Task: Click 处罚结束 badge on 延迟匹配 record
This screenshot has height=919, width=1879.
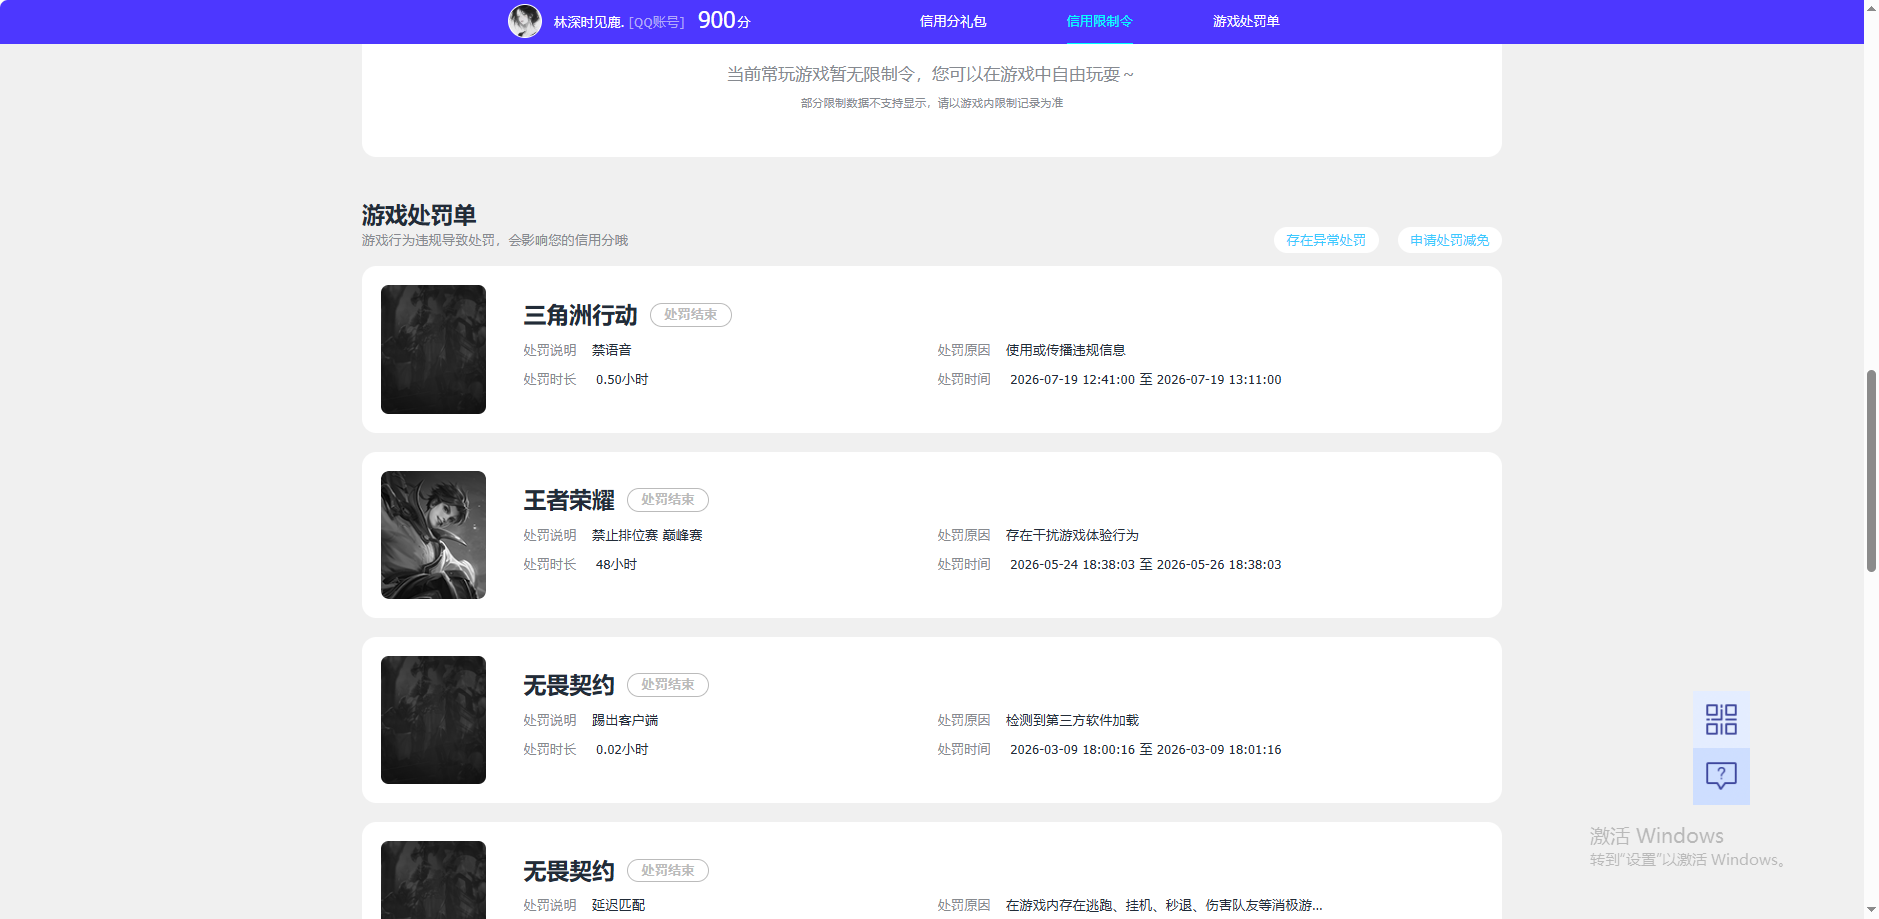Action: click(668, 871)
